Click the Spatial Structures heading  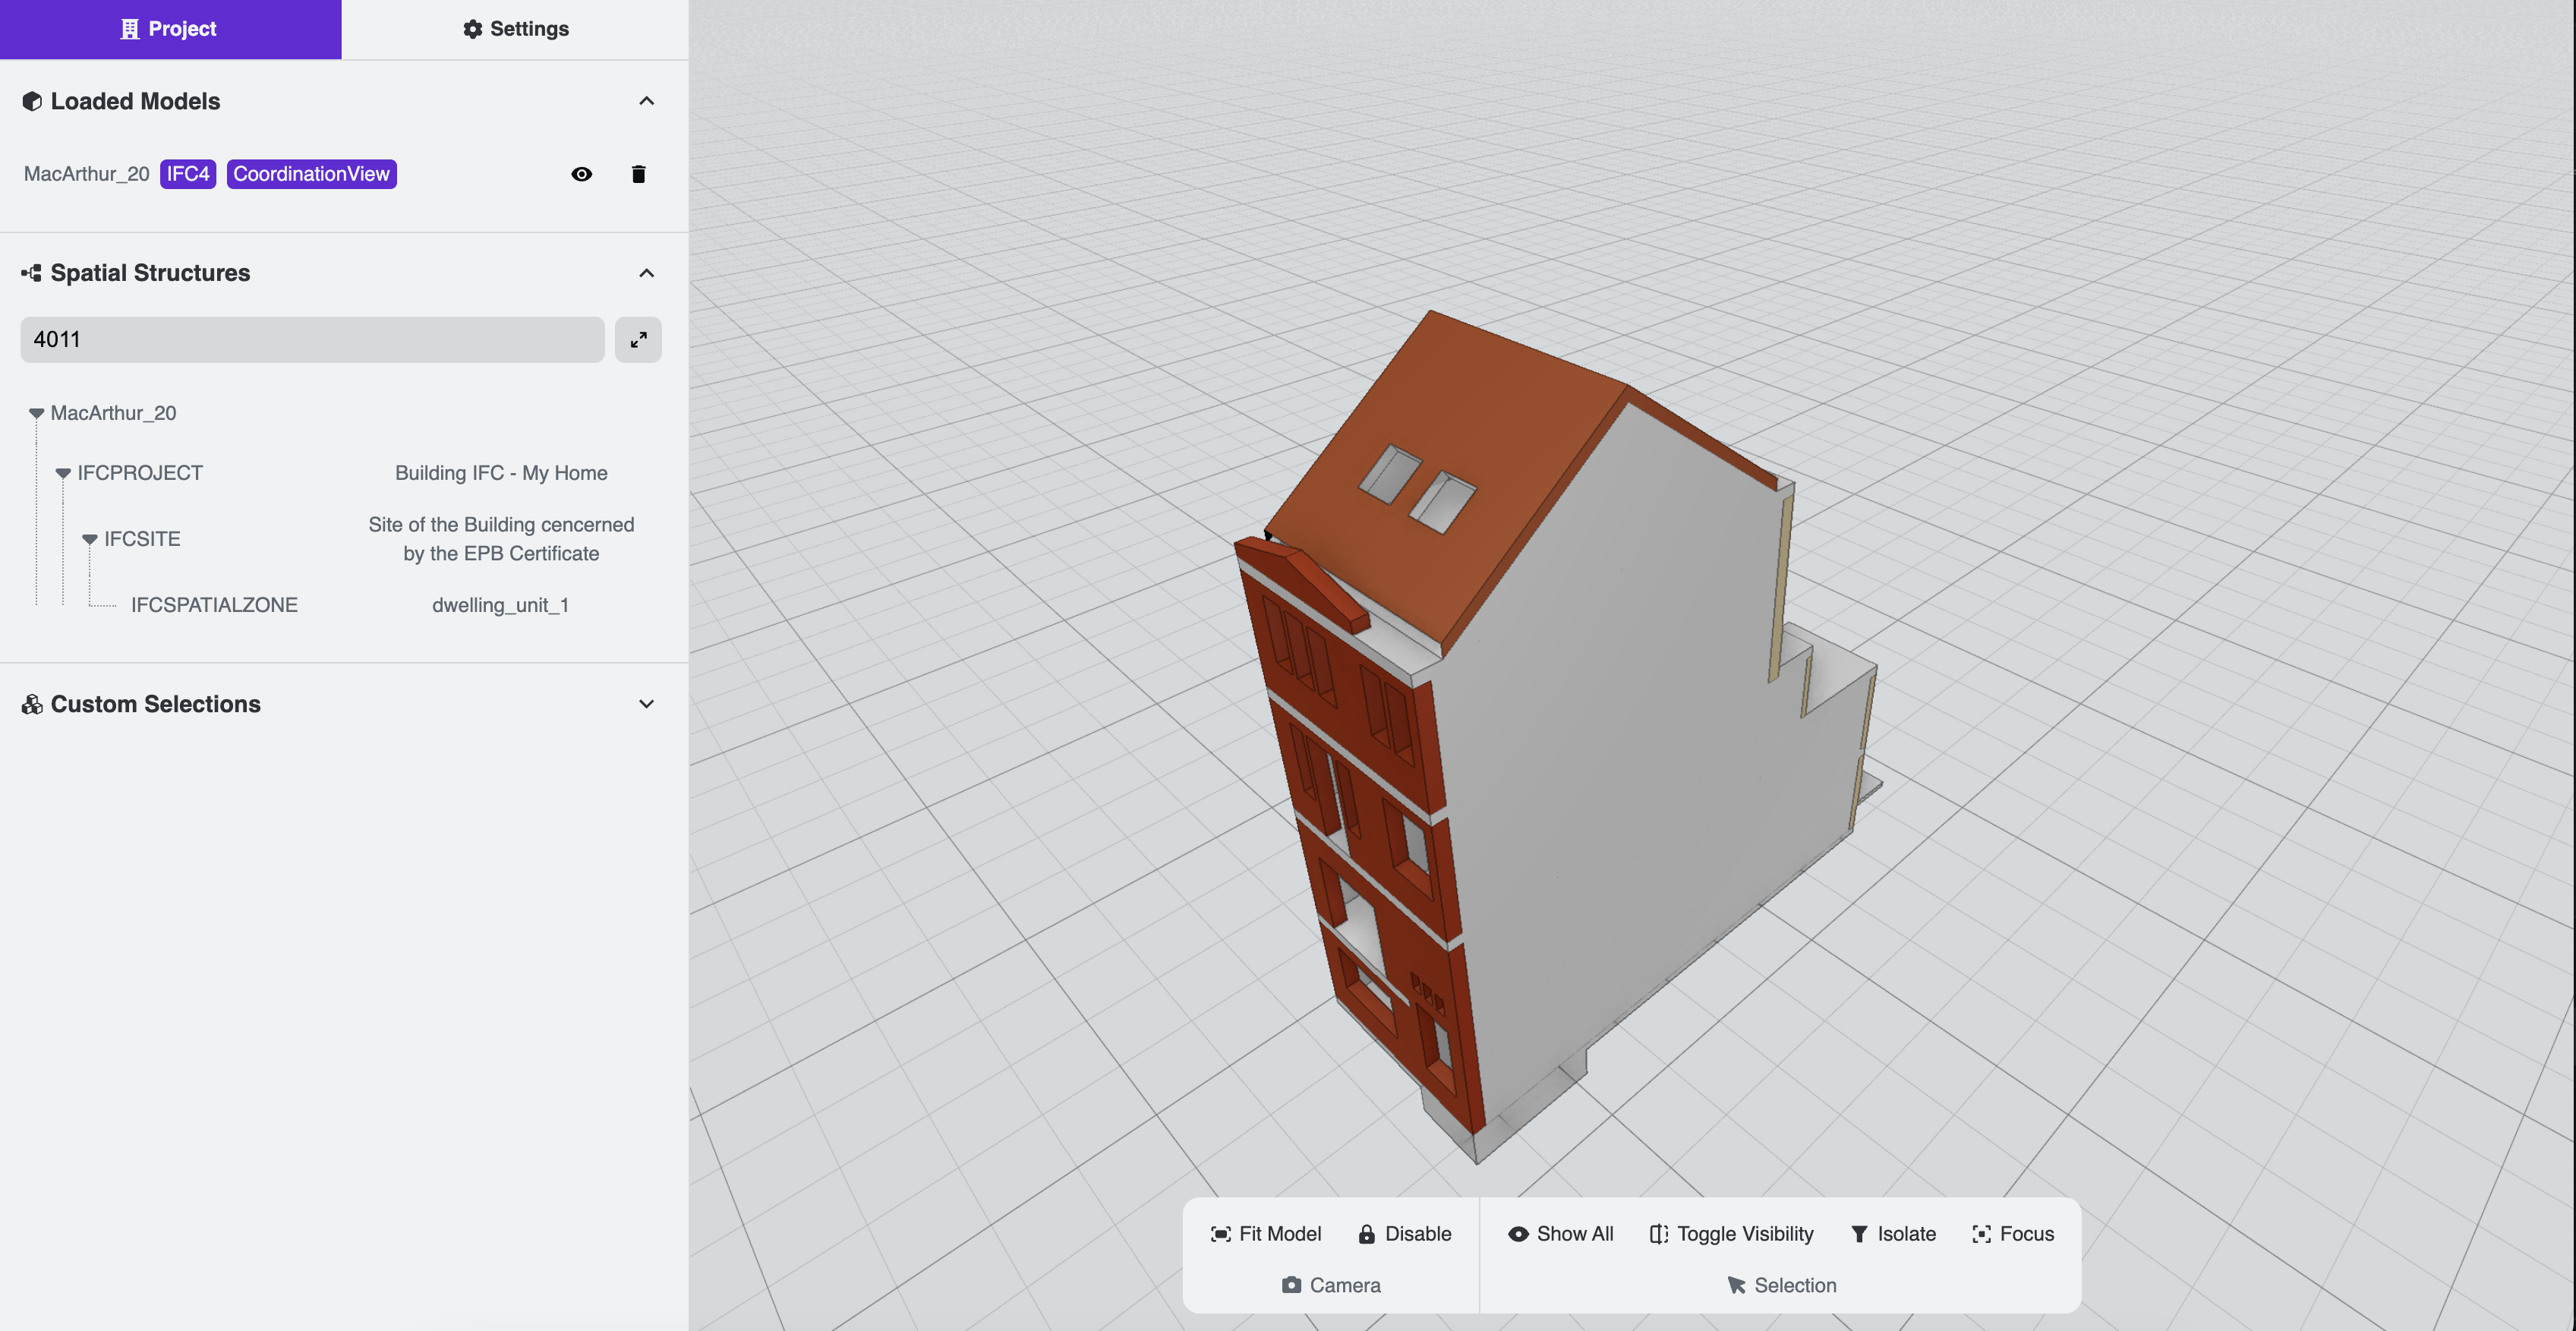tap(150, 273)
